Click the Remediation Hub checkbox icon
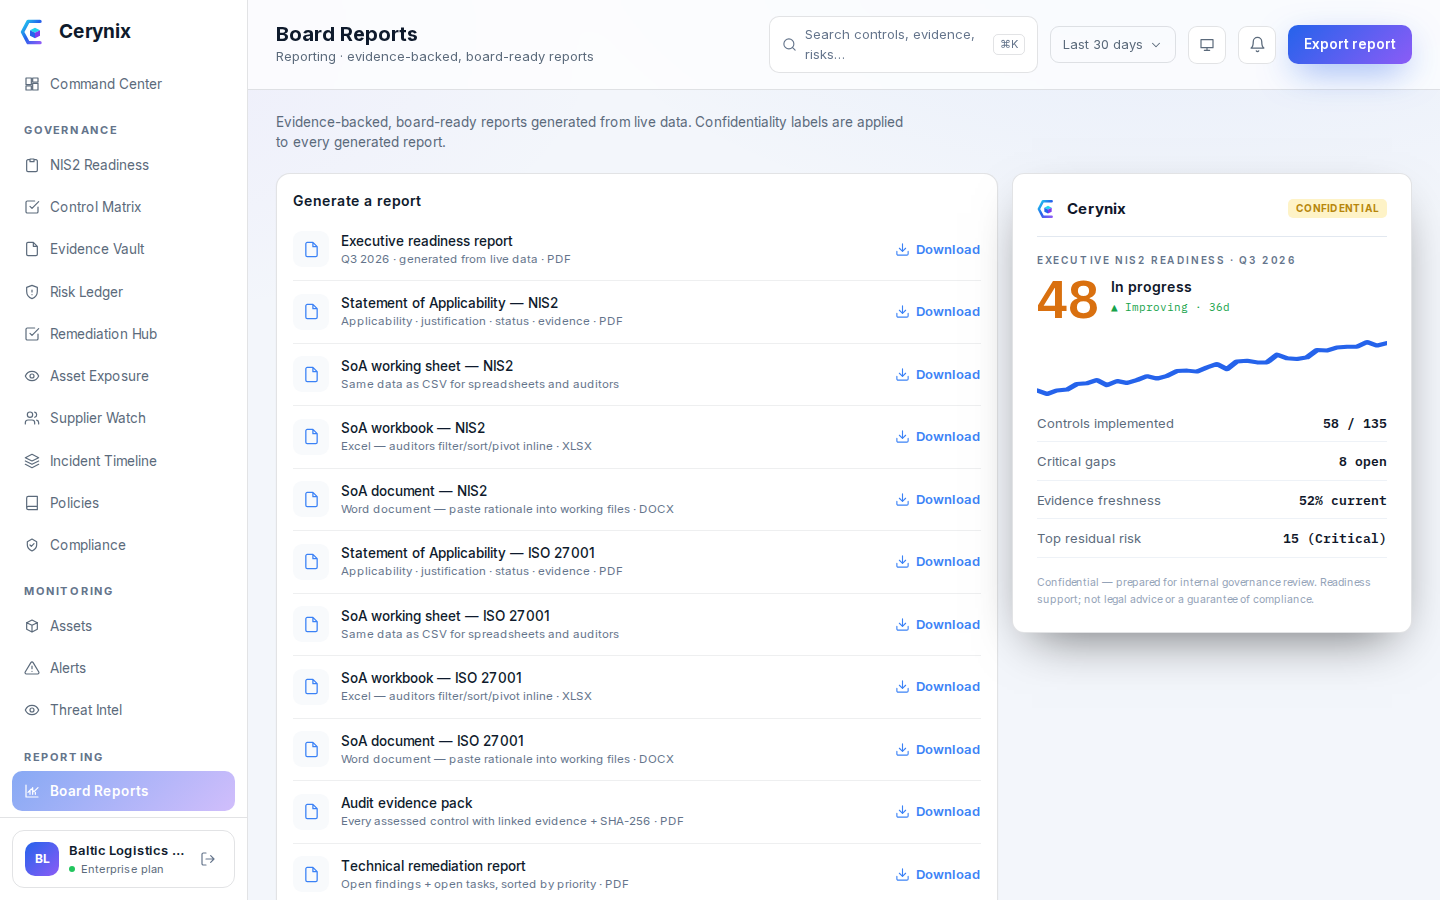This screenshot has width=1440, height=900. coord(32,334)
